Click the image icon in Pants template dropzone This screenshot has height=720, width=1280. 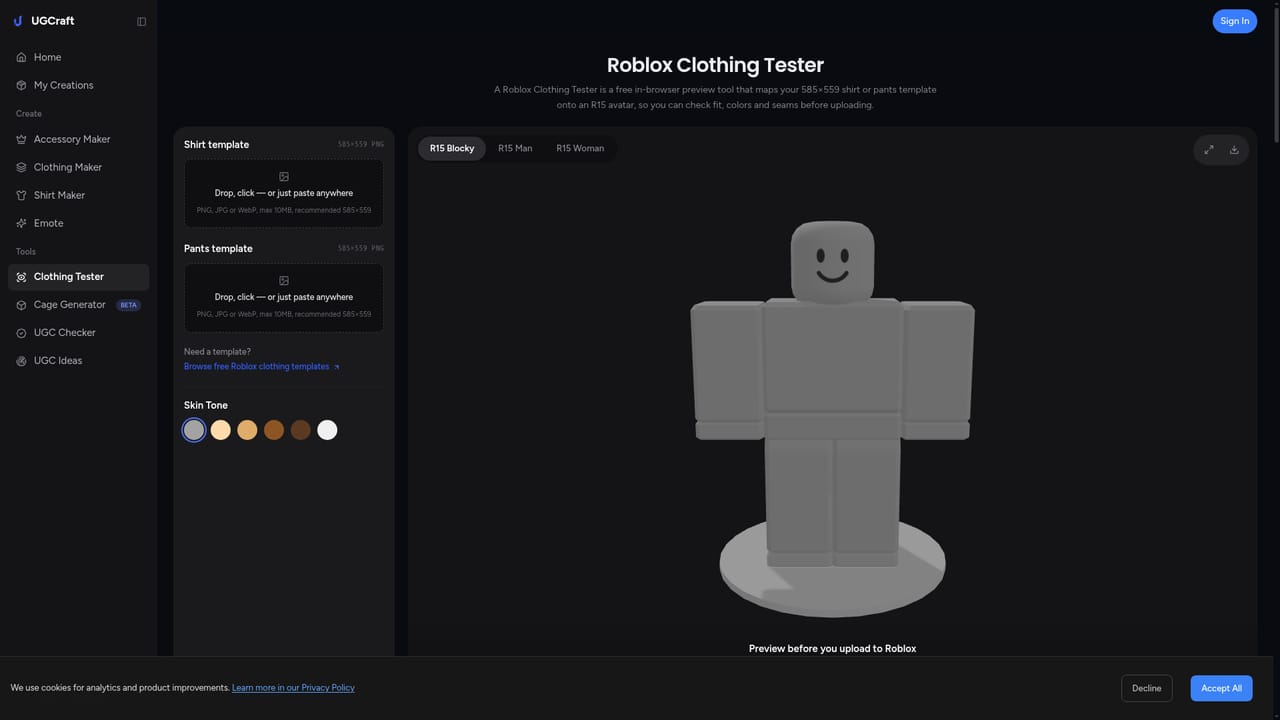pyautogui.click(x=284, y=281)
